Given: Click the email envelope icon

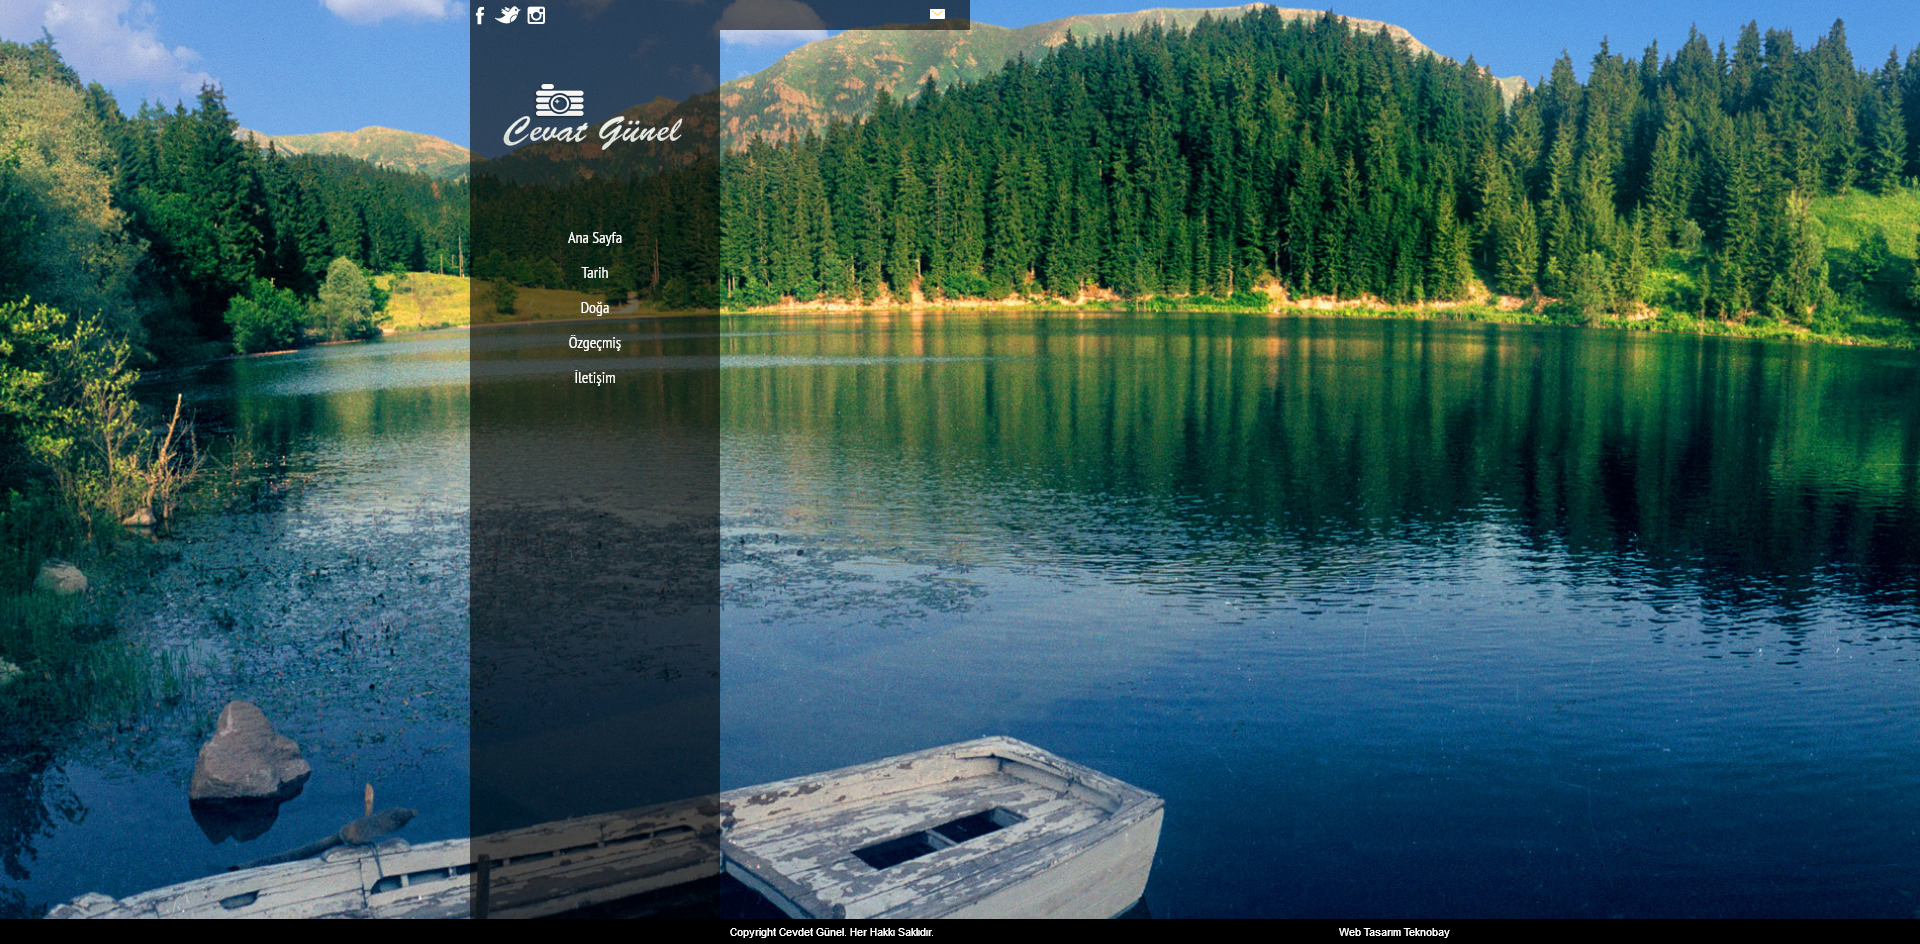Looking at the screenshot, I should tap(937, 14).
